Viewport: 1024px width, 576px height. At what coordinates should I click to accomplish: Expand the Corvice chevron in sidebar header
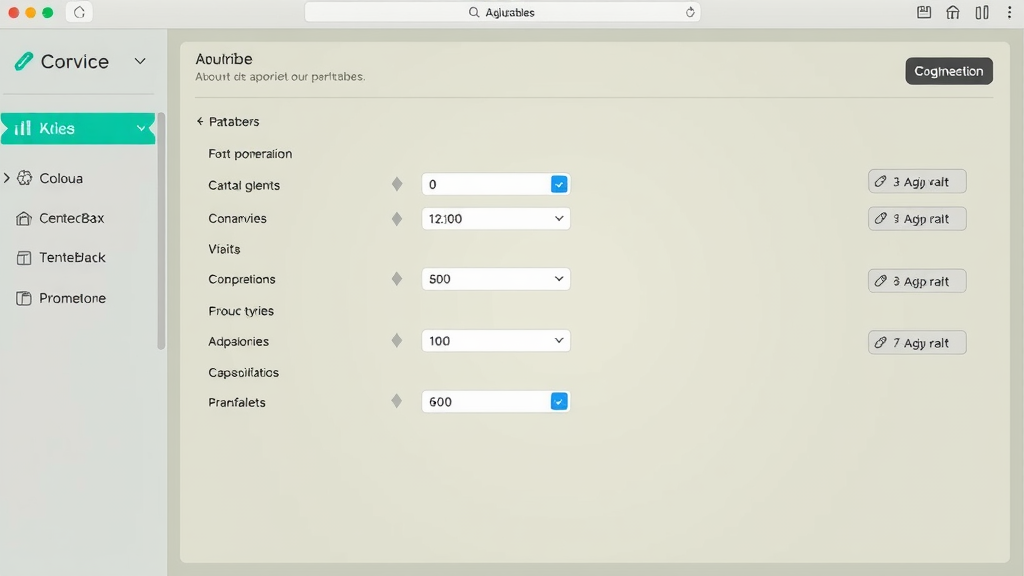click(x=140, y=61)
